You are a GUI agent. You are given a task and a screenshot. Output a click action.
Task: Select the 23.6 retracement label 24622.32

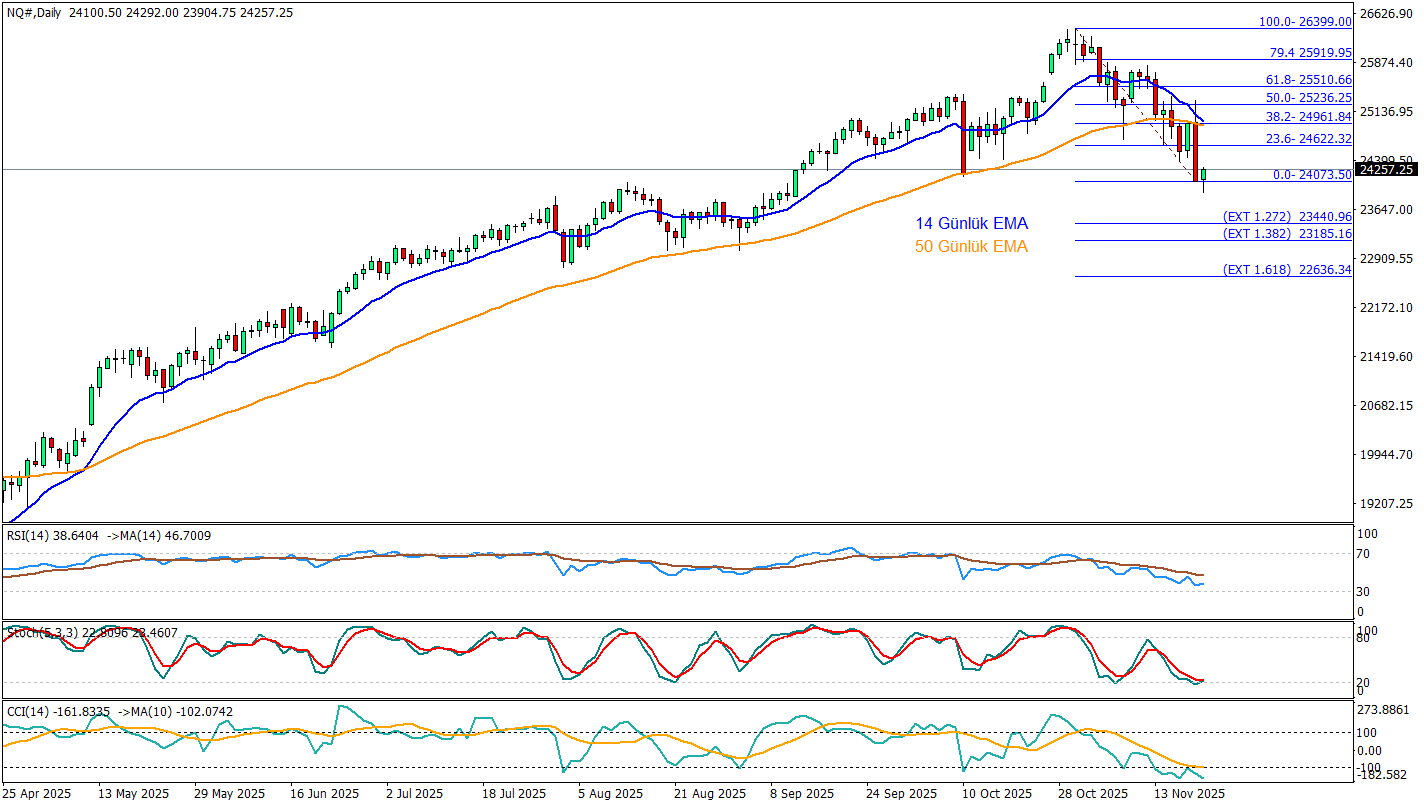coord(1299,139)
